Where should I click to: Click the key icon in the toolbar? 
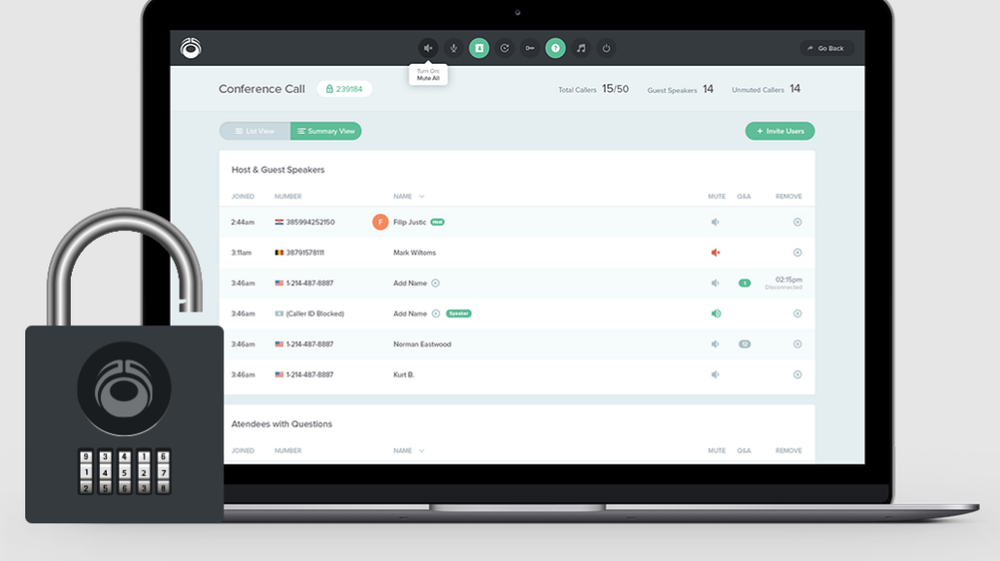pos(530,48)
